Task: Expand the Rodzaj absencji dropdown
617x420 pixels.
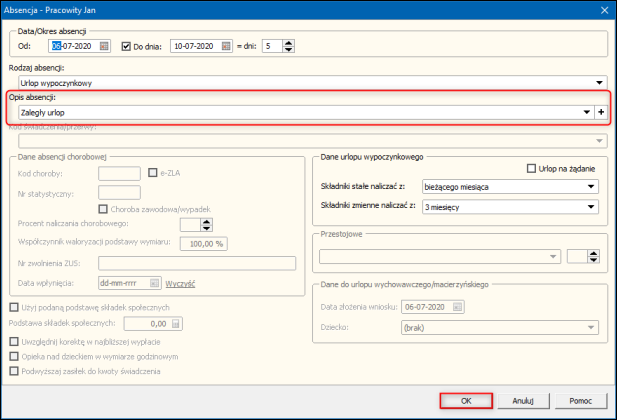Action: [599, 82]
